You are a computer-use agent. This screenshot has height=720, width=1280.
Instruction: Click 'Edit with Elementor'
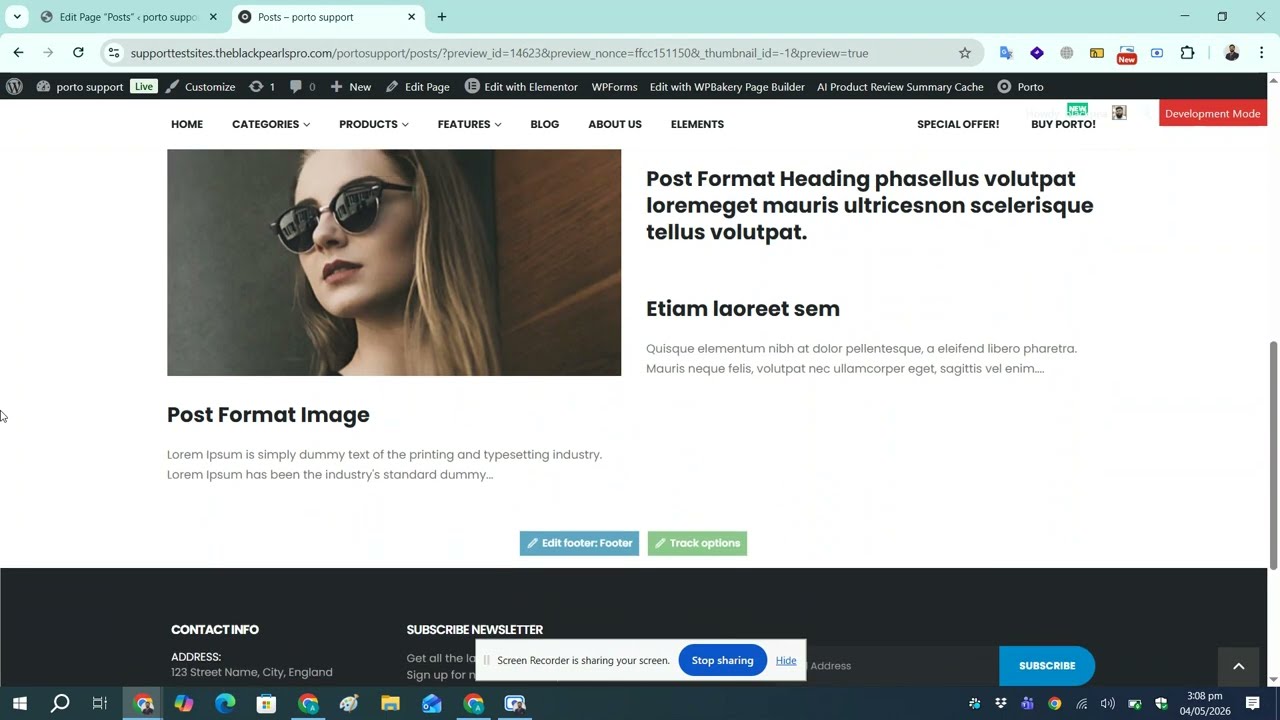point(521,87)
